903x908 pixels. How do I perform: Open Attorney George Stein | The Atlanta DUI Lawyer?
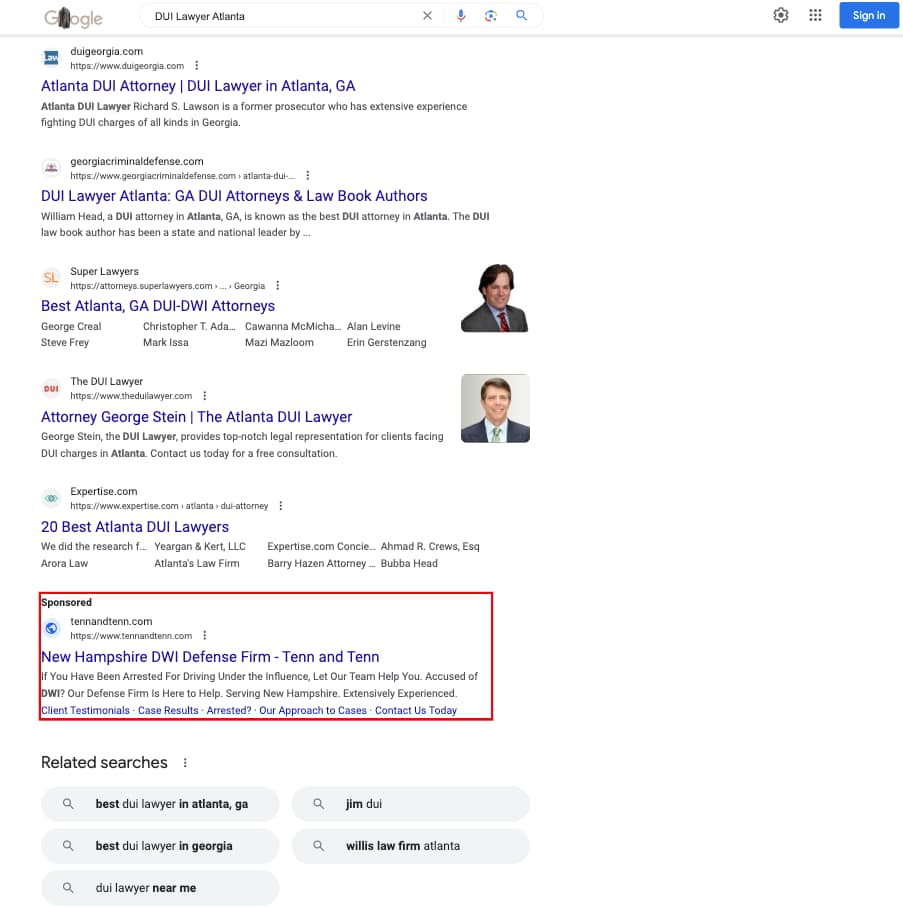click(196, 417)
